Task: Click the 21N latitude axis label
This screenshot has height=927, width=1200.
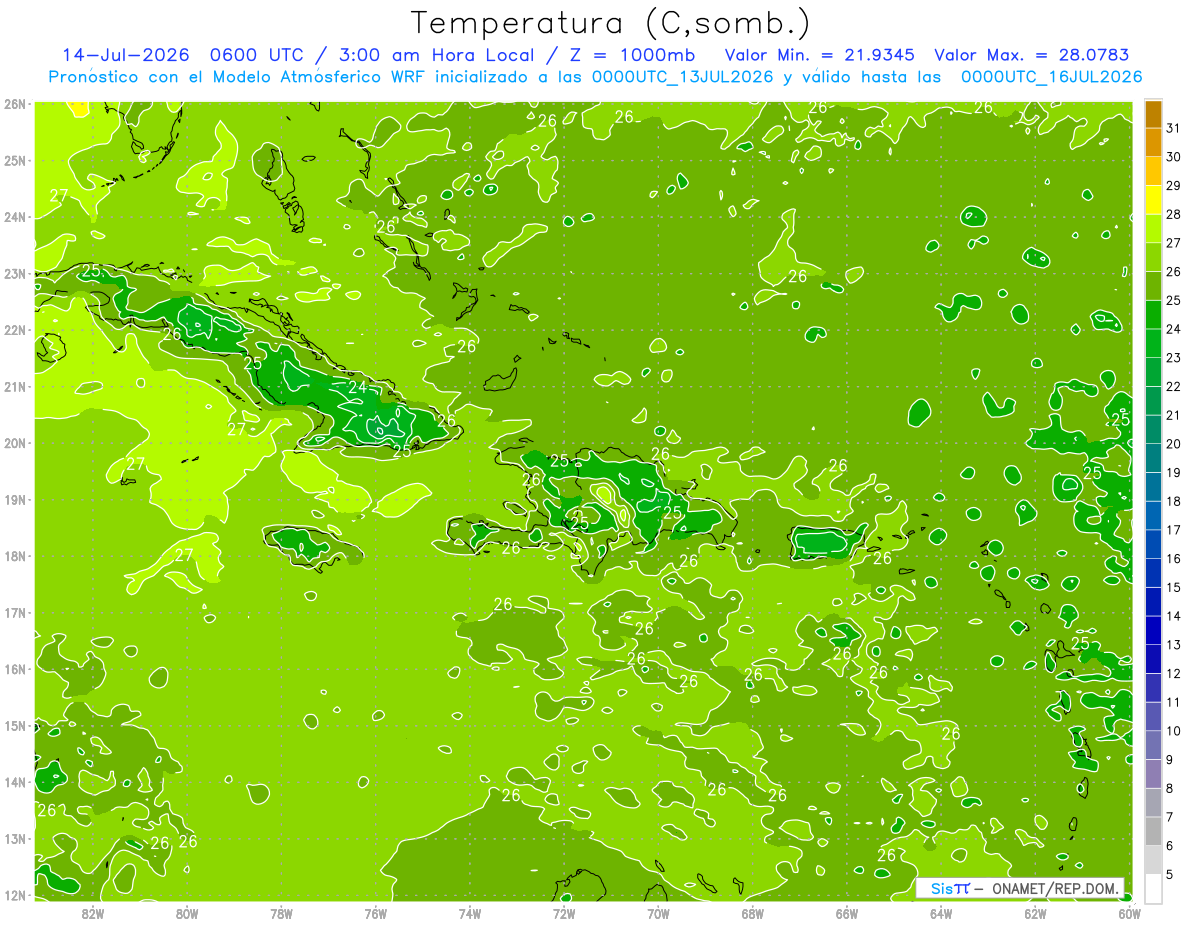Action: tap(14, 387)
